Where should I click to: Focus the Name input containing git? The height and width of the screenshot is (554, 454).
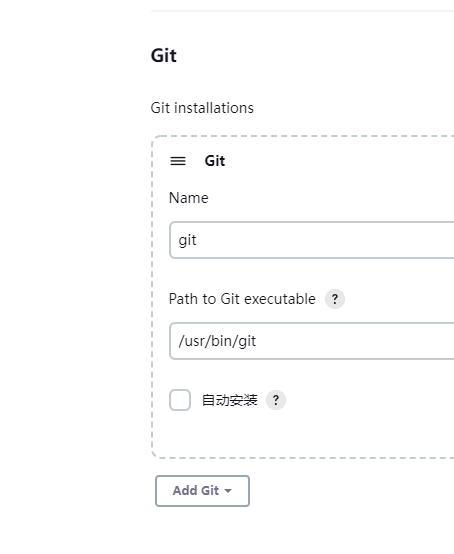point(312,240)
